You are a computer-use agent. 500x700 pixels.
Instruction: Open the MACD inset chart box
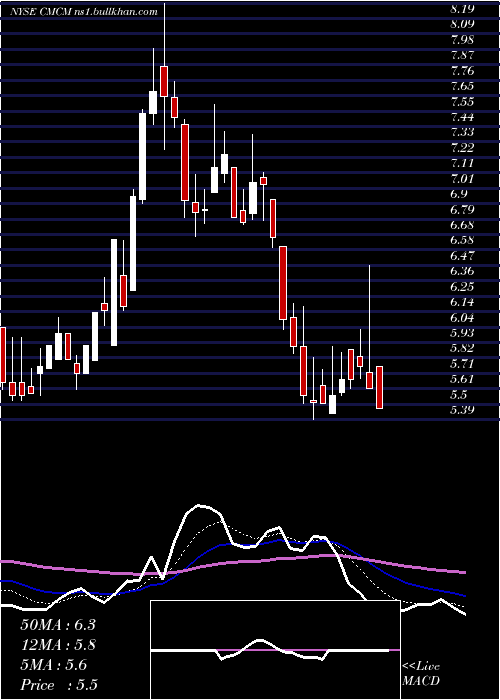pos(275,650)
